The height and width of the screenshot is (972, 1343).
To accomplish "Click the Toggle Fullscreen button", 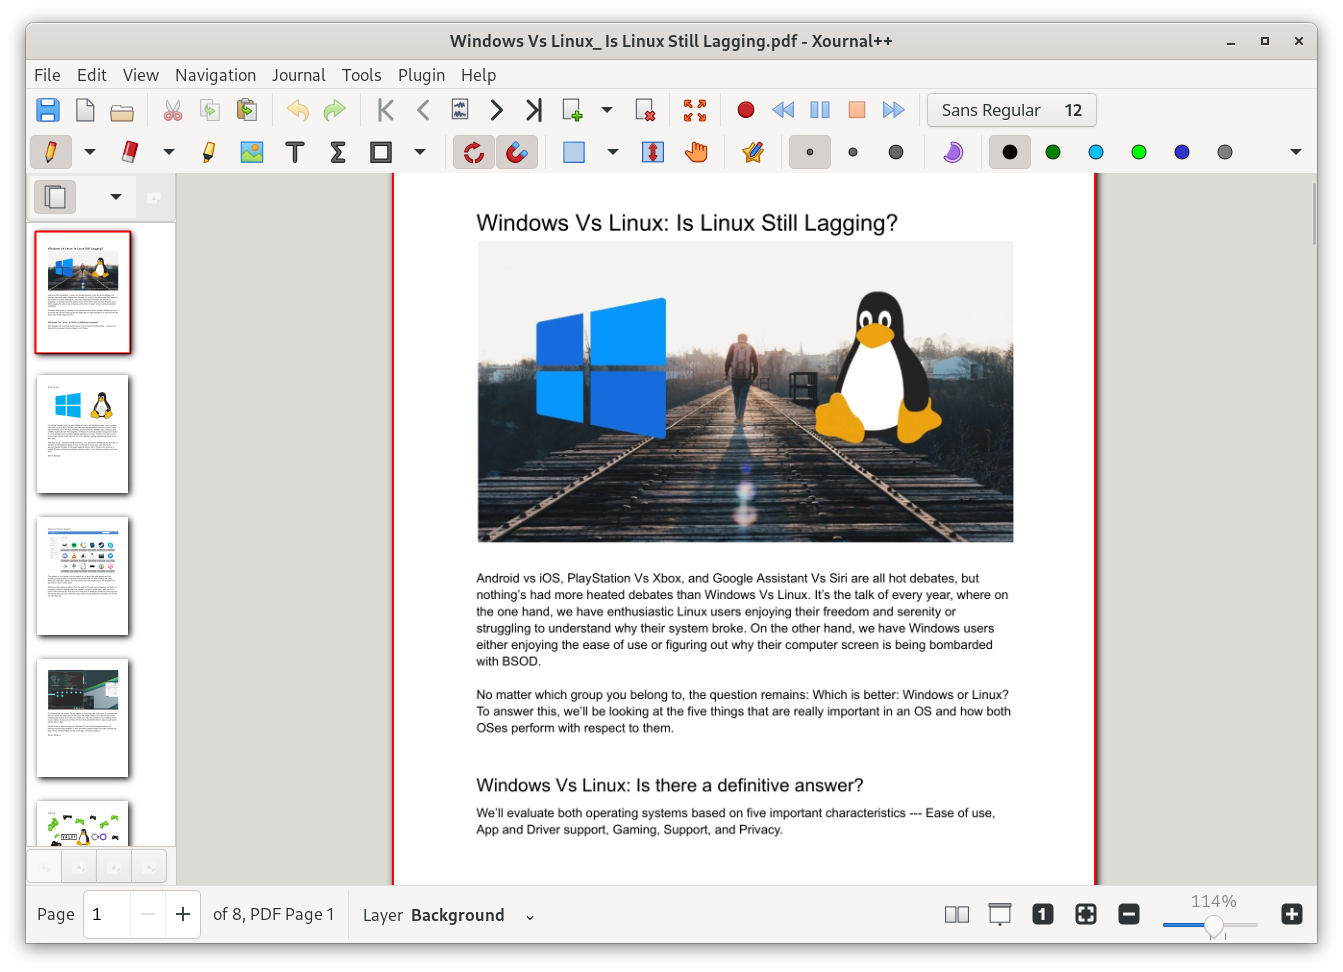I will click(x=695, y=109).
